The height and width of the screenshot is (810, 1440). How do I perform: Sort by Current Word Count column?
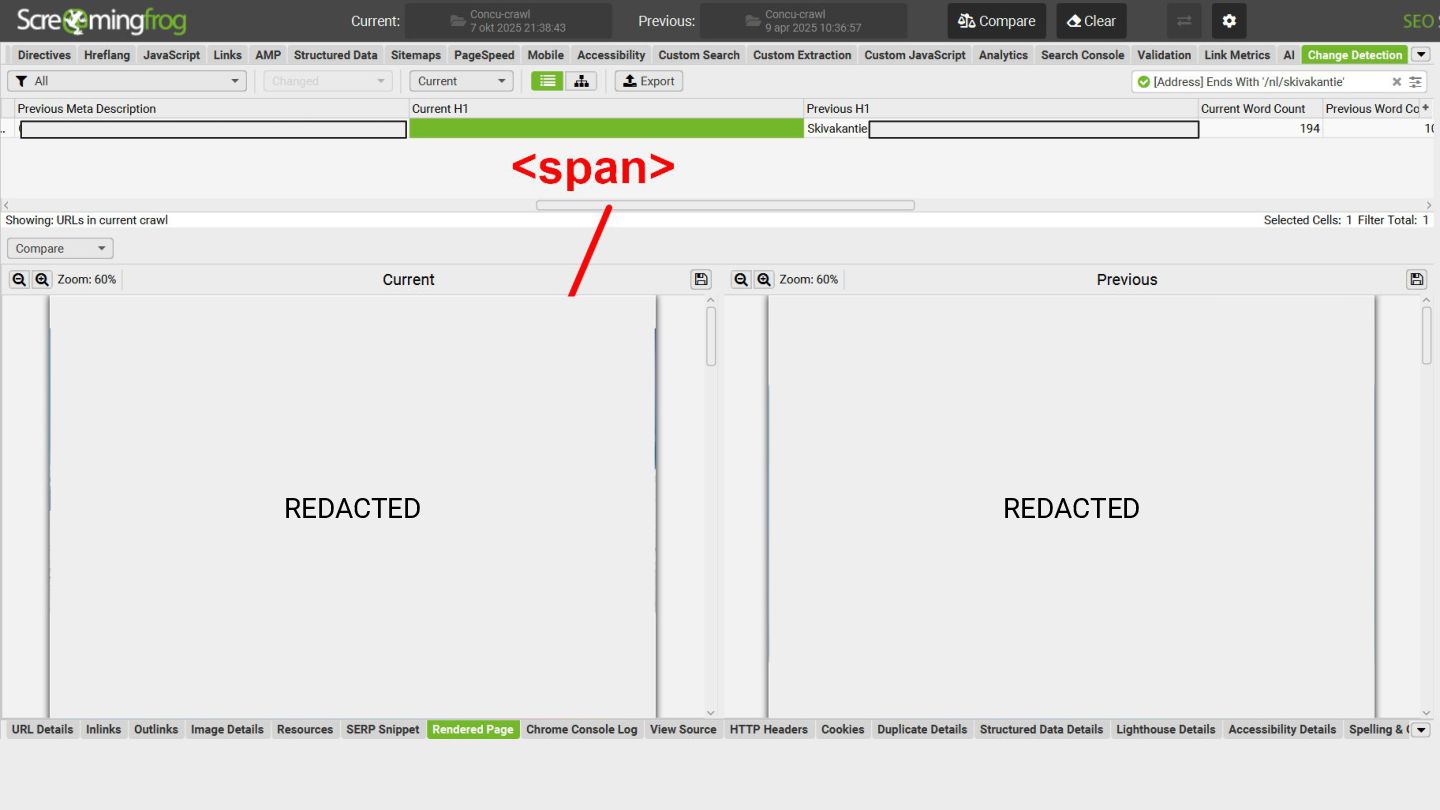tap(1260, 109)
